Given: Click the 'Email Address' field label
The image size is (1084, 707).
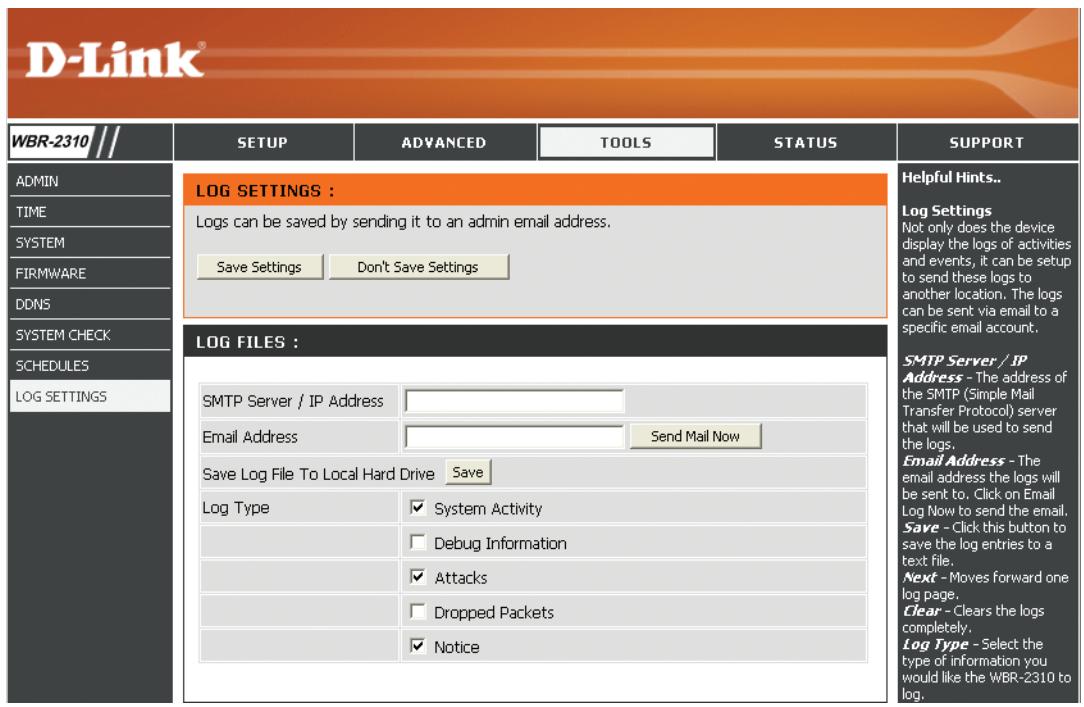Looking at the screenshot, I should coord(250,437).
